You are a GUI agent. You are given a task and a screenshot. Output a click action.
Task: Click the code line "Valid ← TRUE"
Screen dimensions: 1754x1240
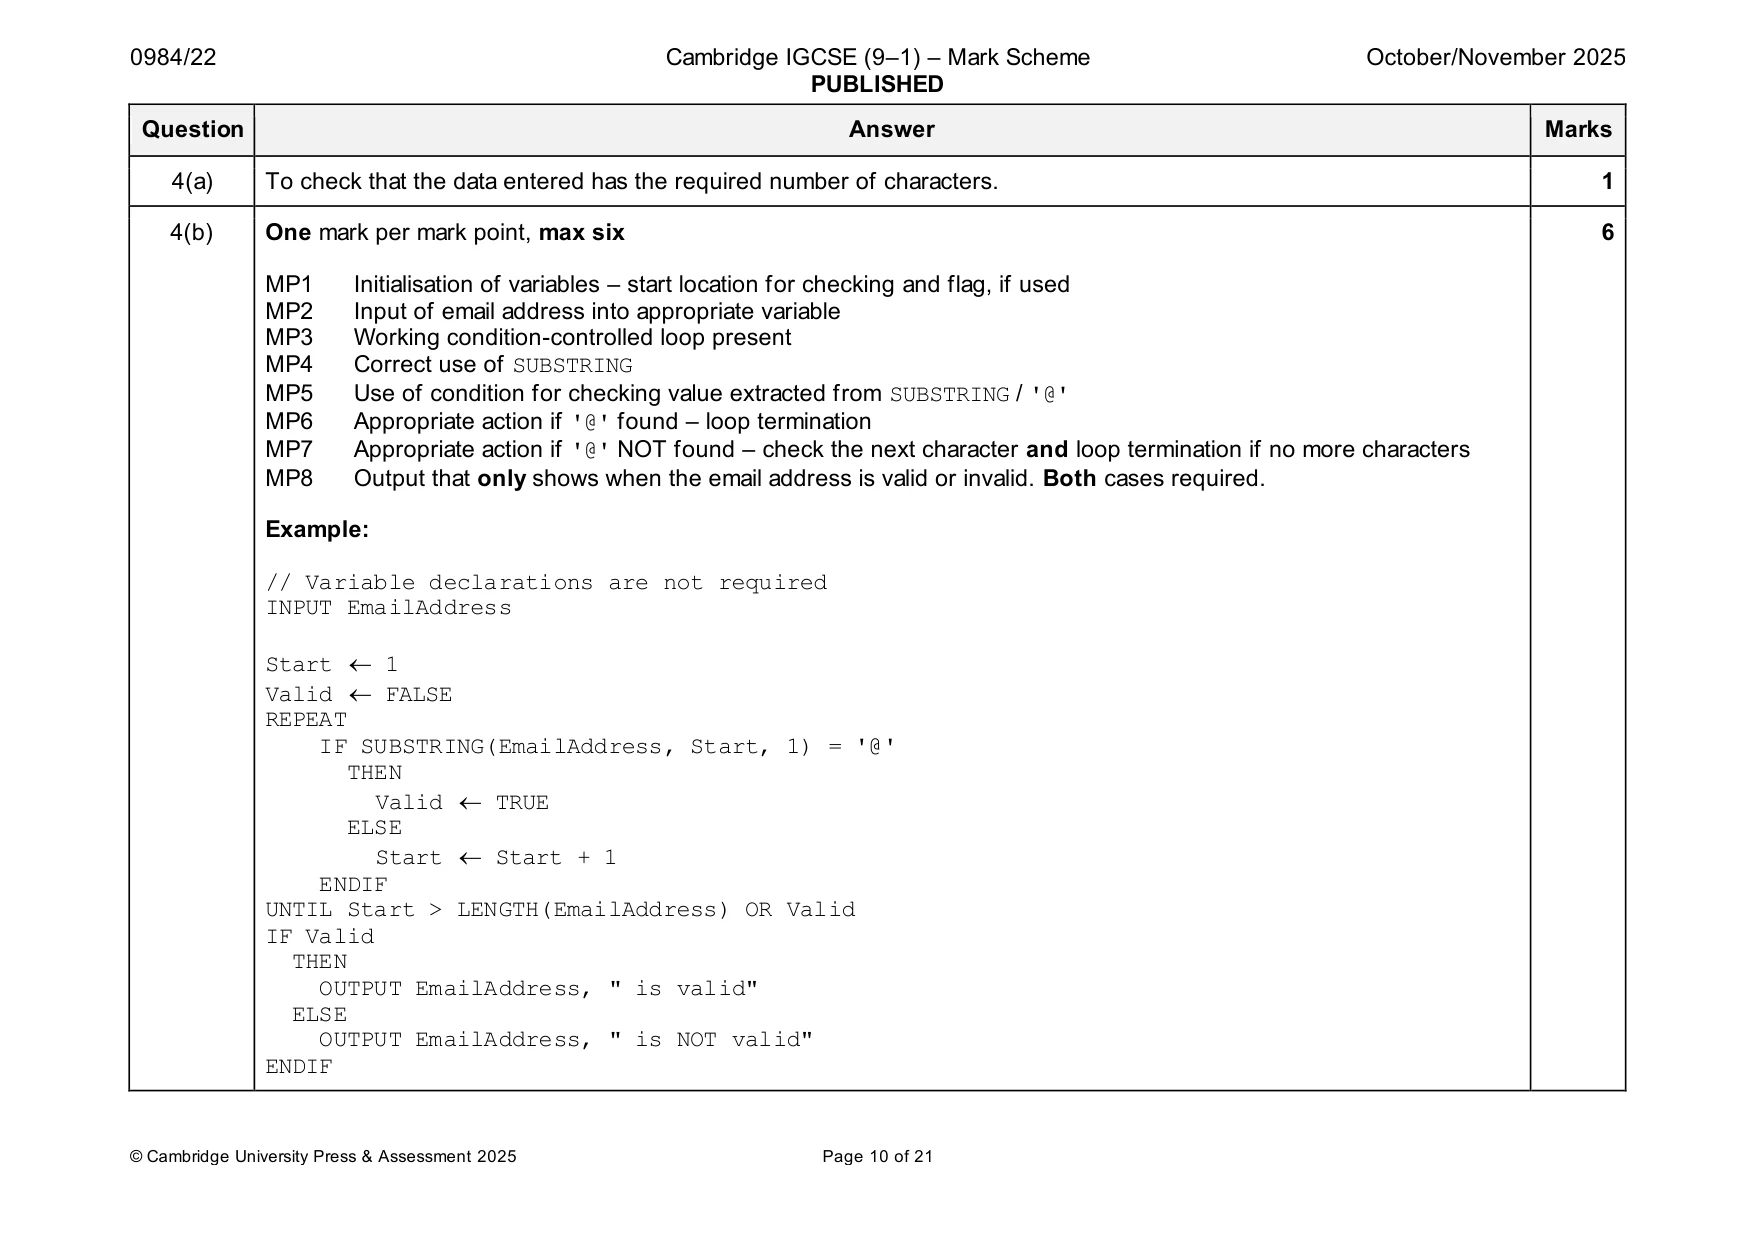click(462, 803)
